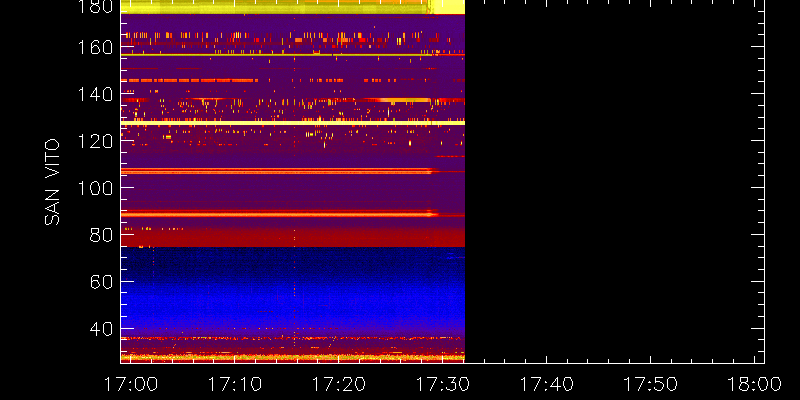Select the 17:10 time axis label
The image size is (800, 400).
(x=233, y=384)
